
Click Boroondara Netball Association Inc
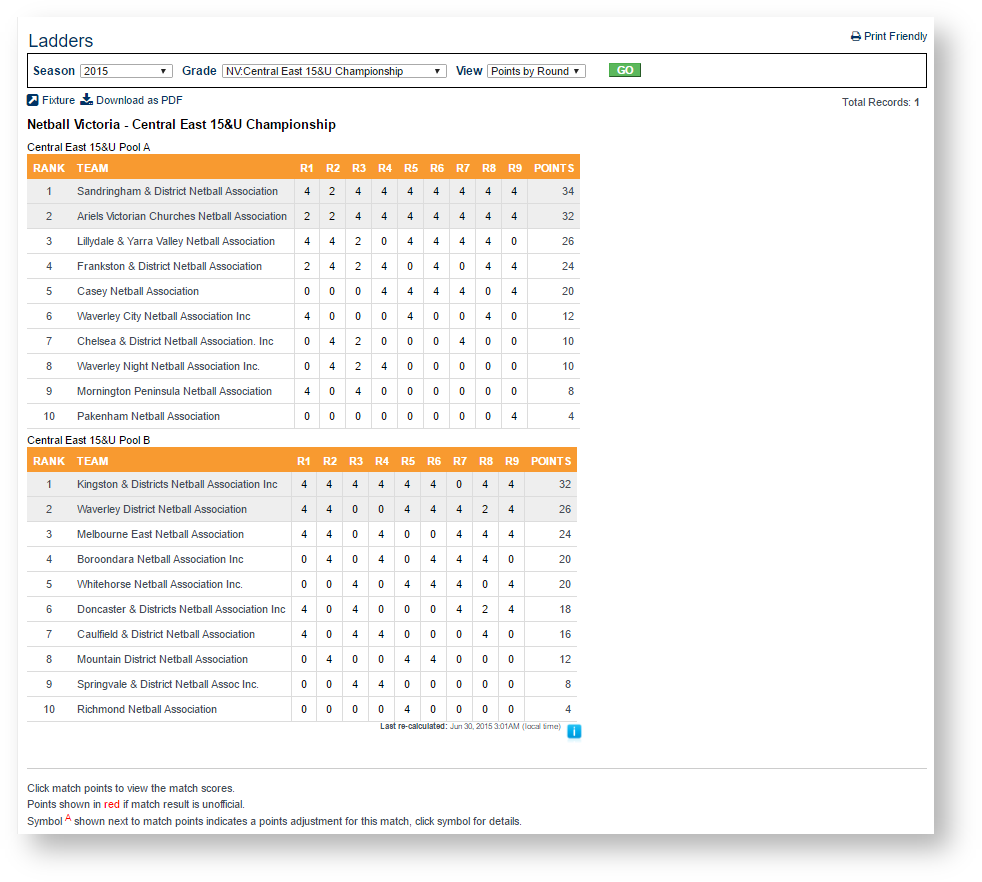(160, 559)
